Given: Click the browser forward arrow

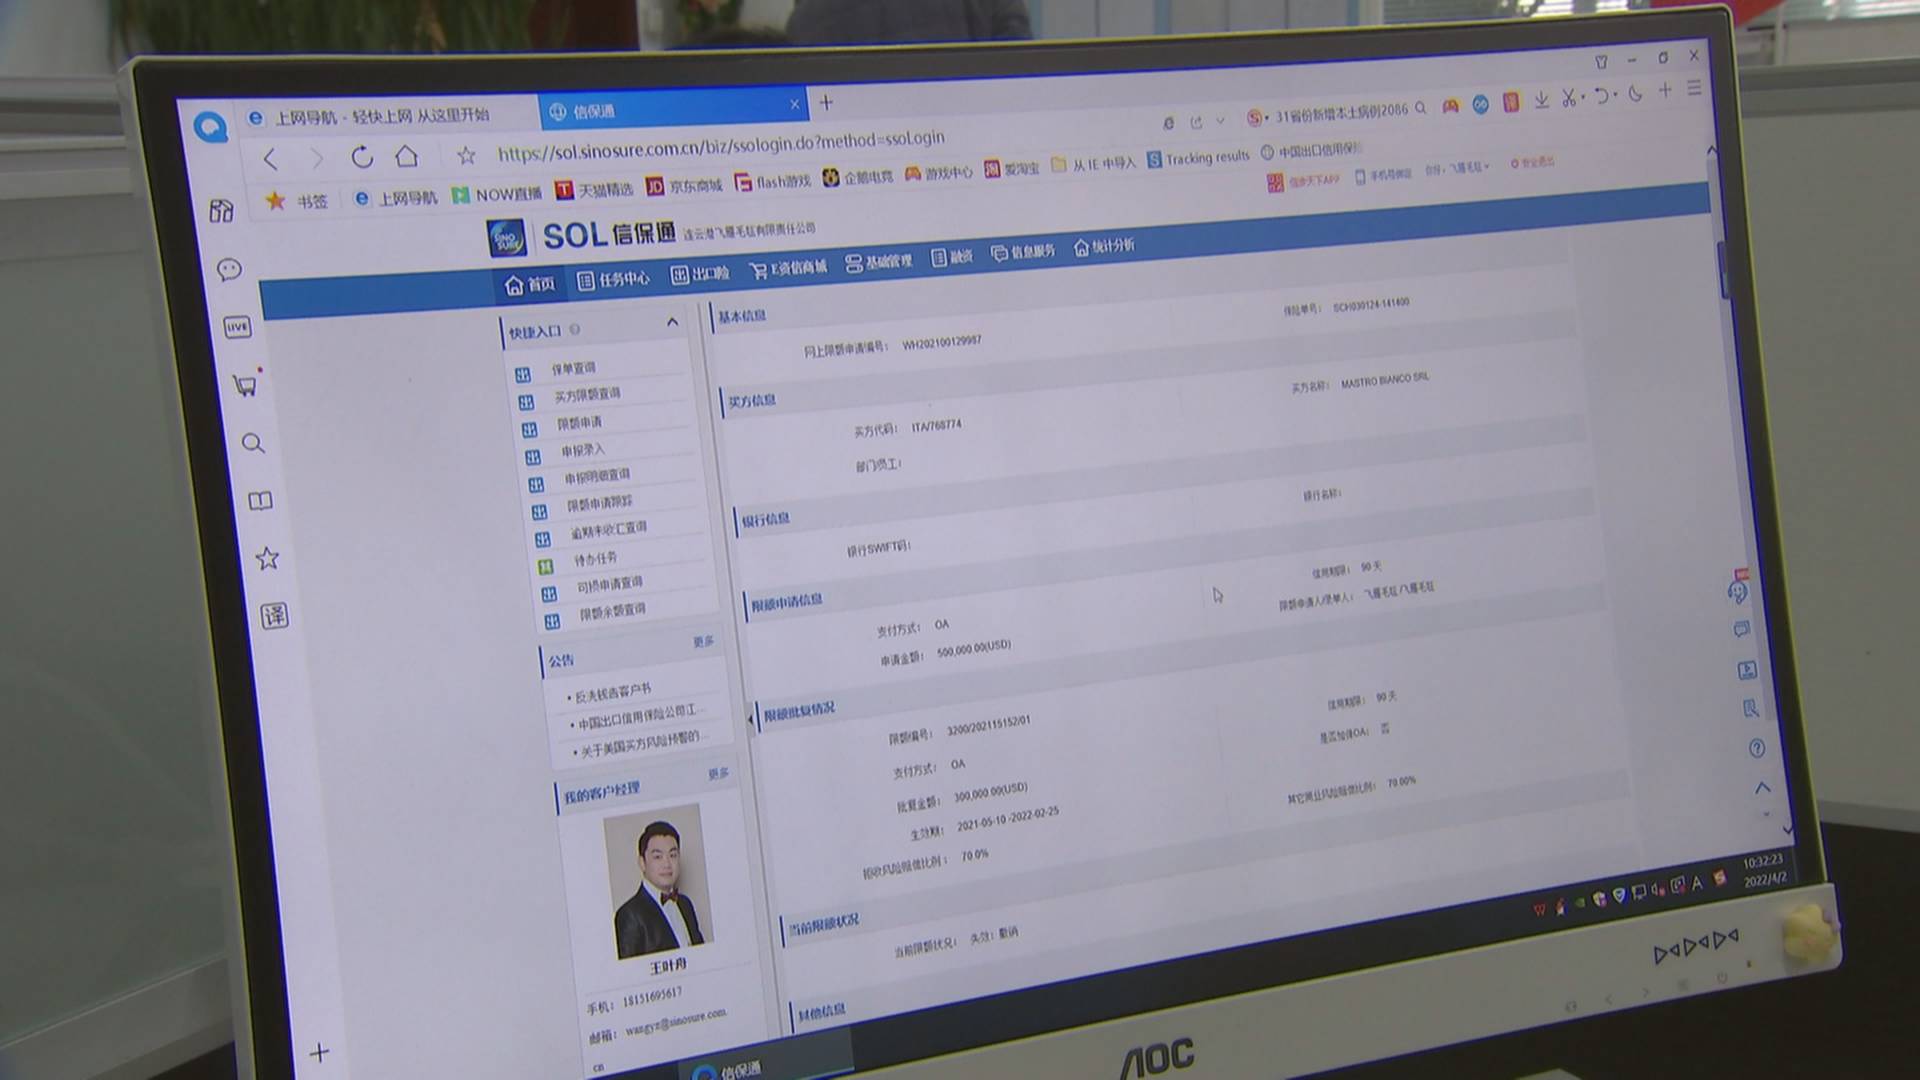Looking at the screenshot, I should click(316, 158).
